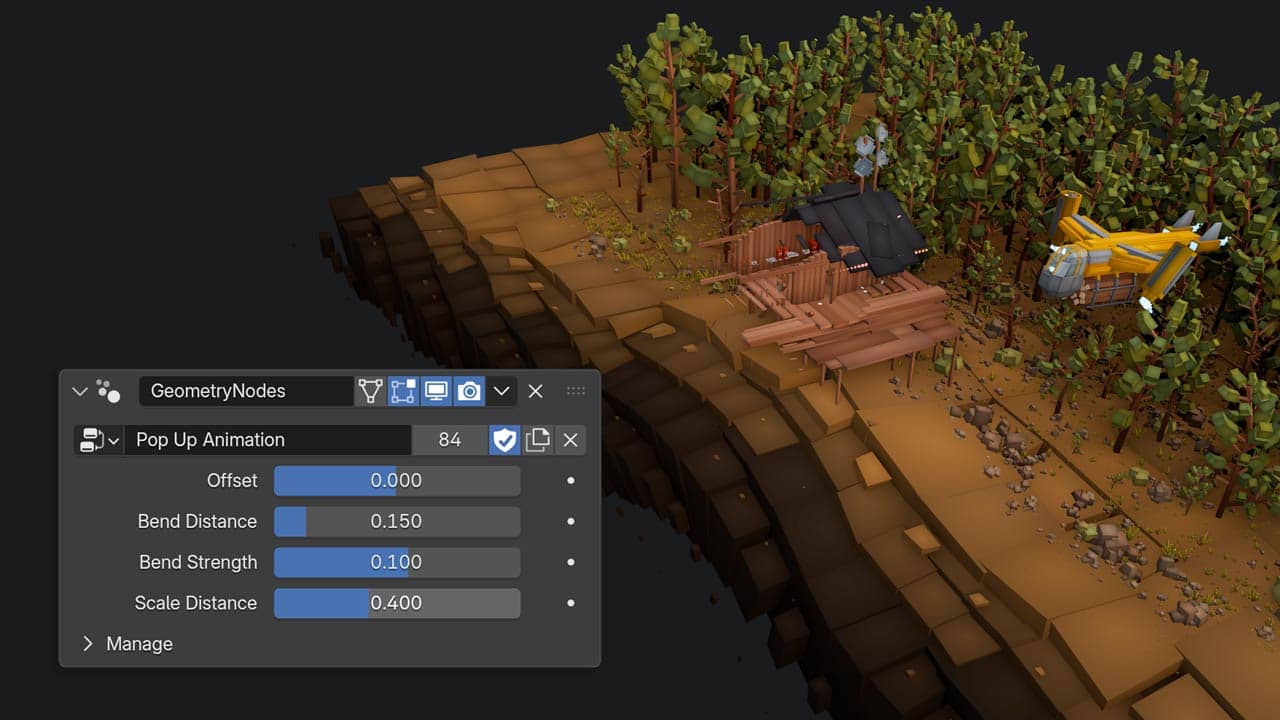Viewport: 1280px width, 720px height.
Task: Toggle the On Cage vertex display icon
Action: [x=370, y=391]
